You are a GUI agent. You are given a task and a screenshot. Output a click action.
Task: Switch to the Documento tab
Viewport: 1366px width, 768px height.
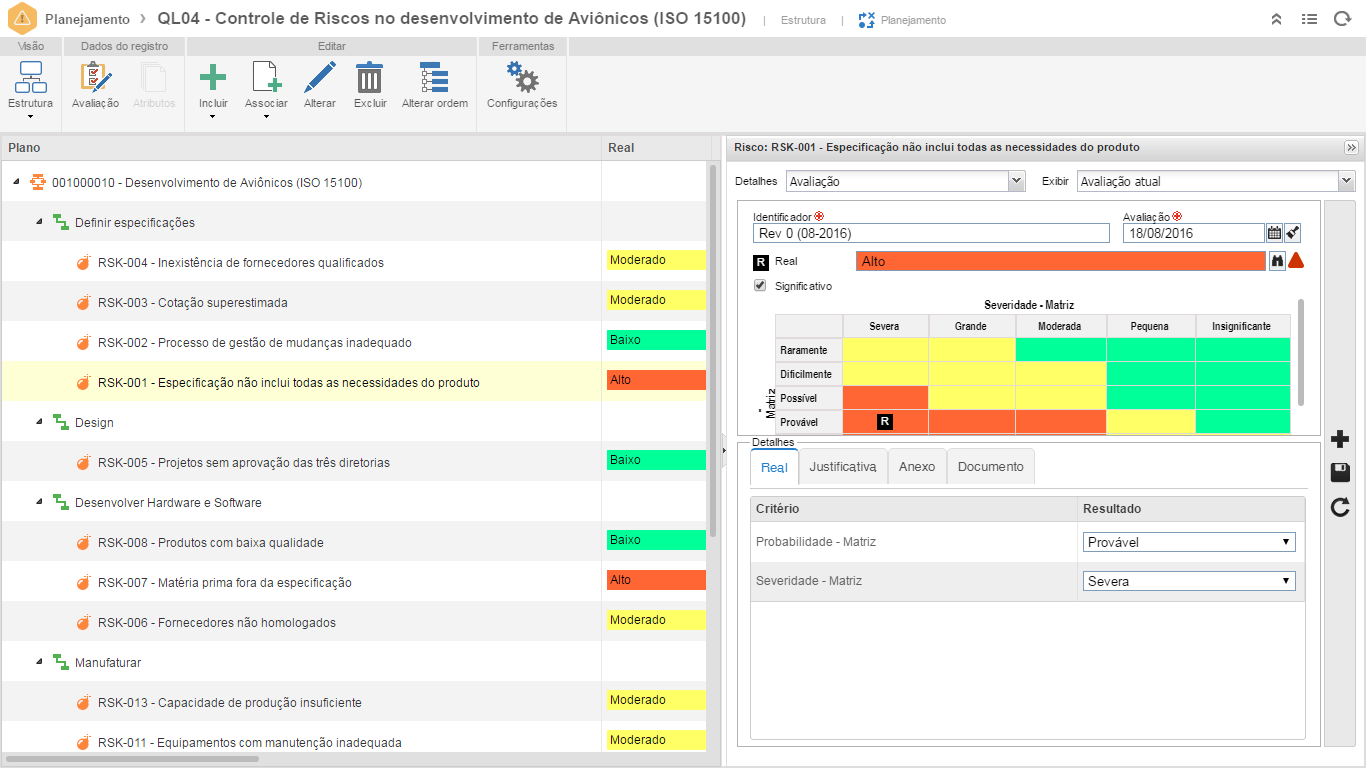(990, 467)
